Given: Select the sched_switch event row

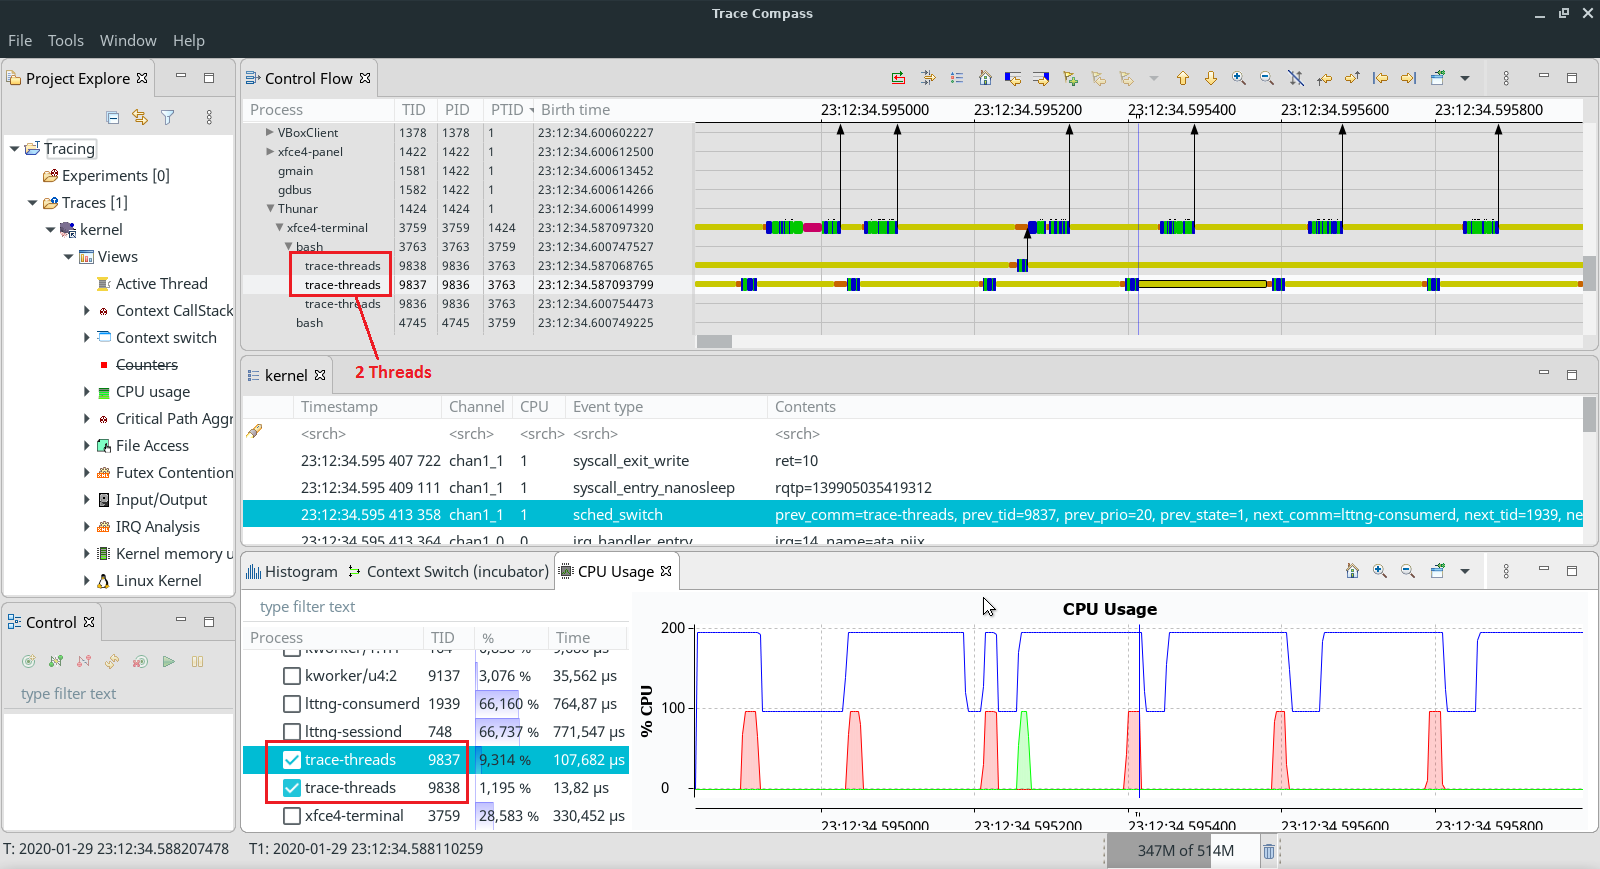Looking at the screenshot, I should pyautogui.click(x=617, y=514).
